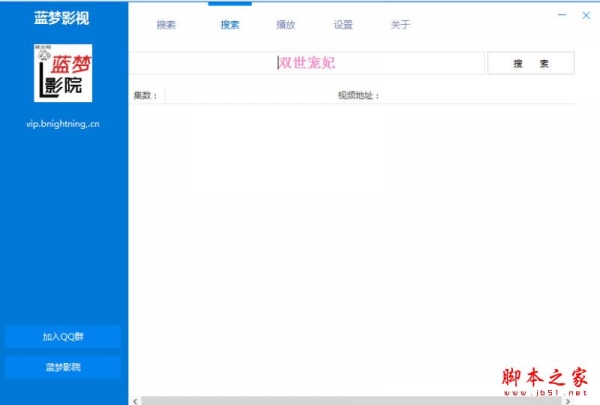Viewport: 600px width, 405px height.
Task: Focus the 双世宠妃 search input field
Action: coord(306,63)
